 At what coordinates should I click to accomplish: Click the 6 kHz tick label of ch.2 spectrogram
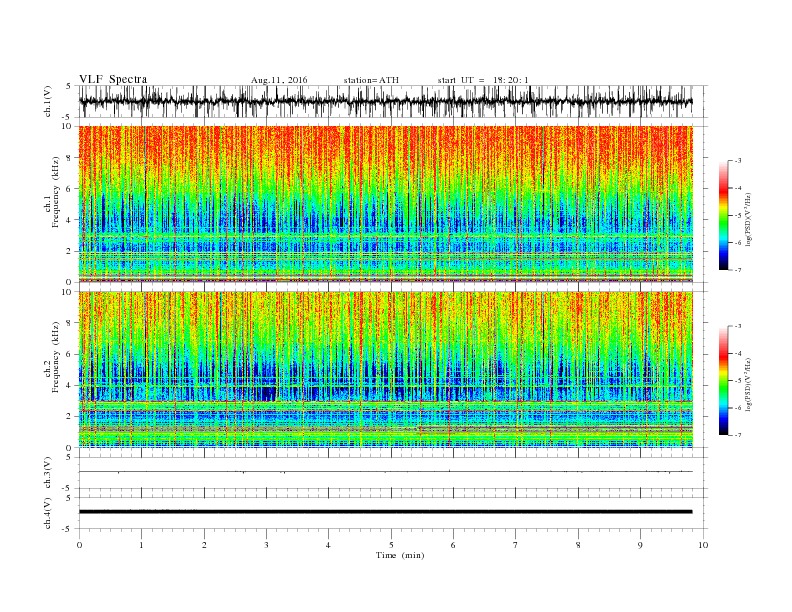point(70,354)
